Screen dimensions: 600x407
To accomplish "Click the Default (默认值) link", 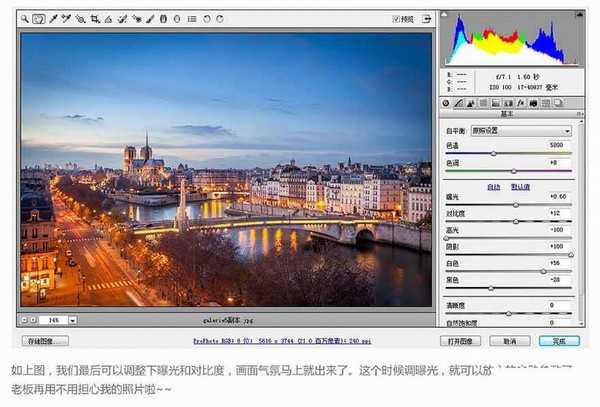I will (x=520, y=187).
